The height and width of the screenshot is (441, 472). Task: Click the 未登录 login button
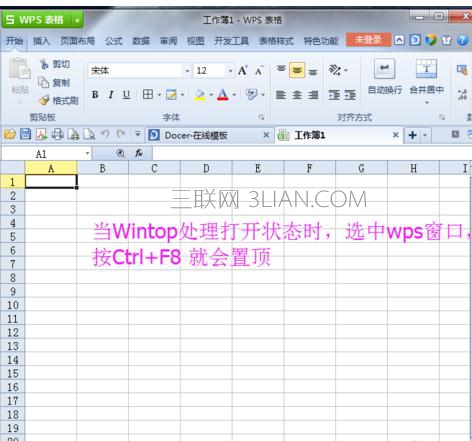coord(368,40)
